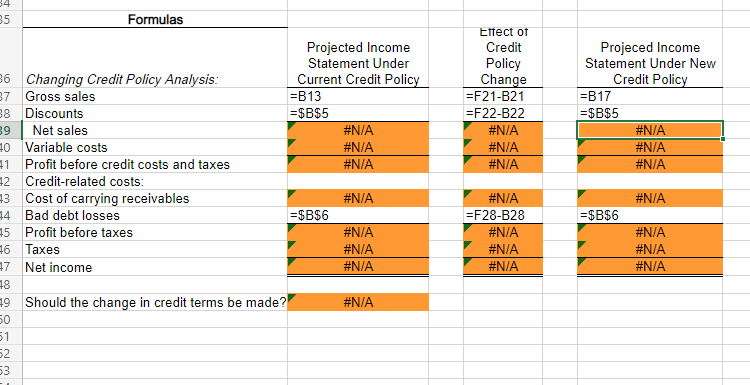Click the Variable costs row label
The height and width of the screenshot is (385, 750).
click(x=66, y=148)
